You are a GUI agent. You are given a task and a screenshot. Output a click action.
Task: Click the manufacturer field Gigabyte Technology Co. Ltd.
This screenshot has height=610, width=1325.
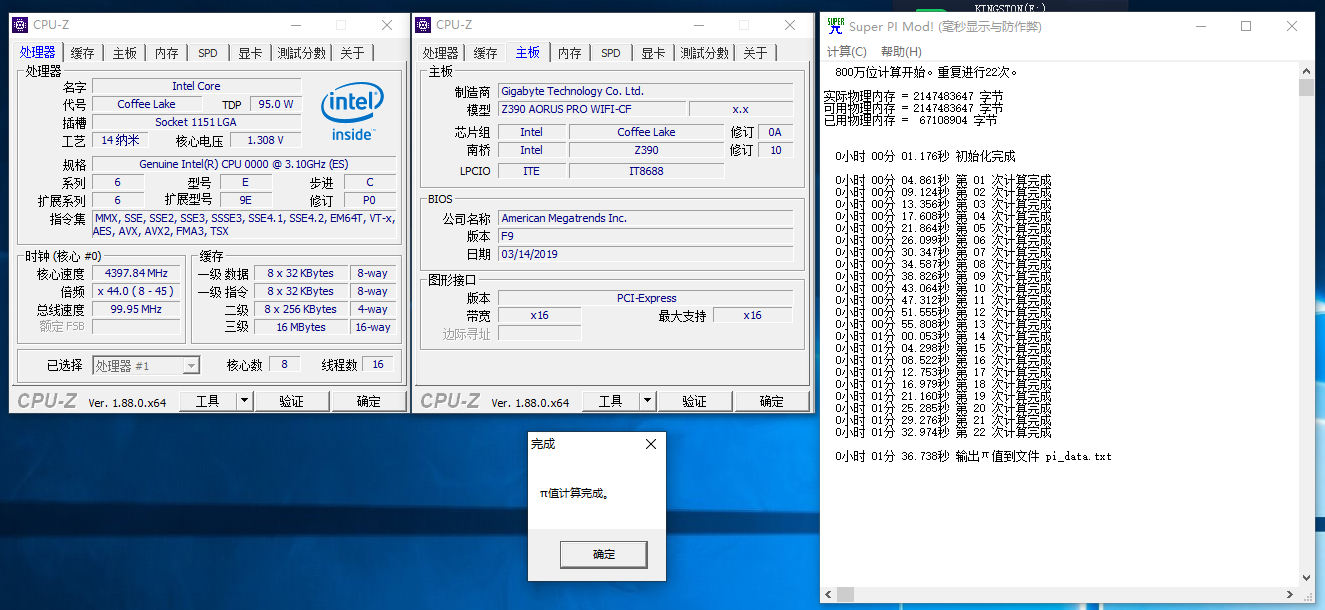(645, 91)
